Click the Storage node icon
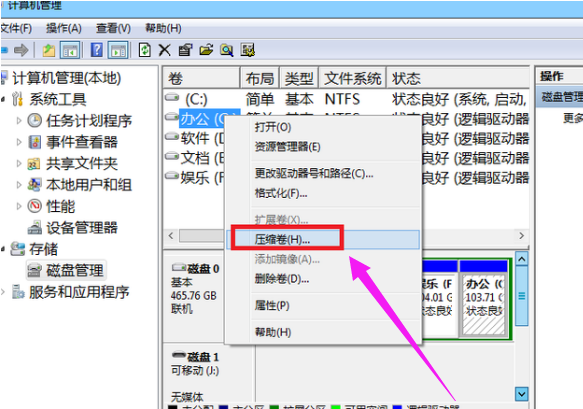 click(x=17, y=249)
